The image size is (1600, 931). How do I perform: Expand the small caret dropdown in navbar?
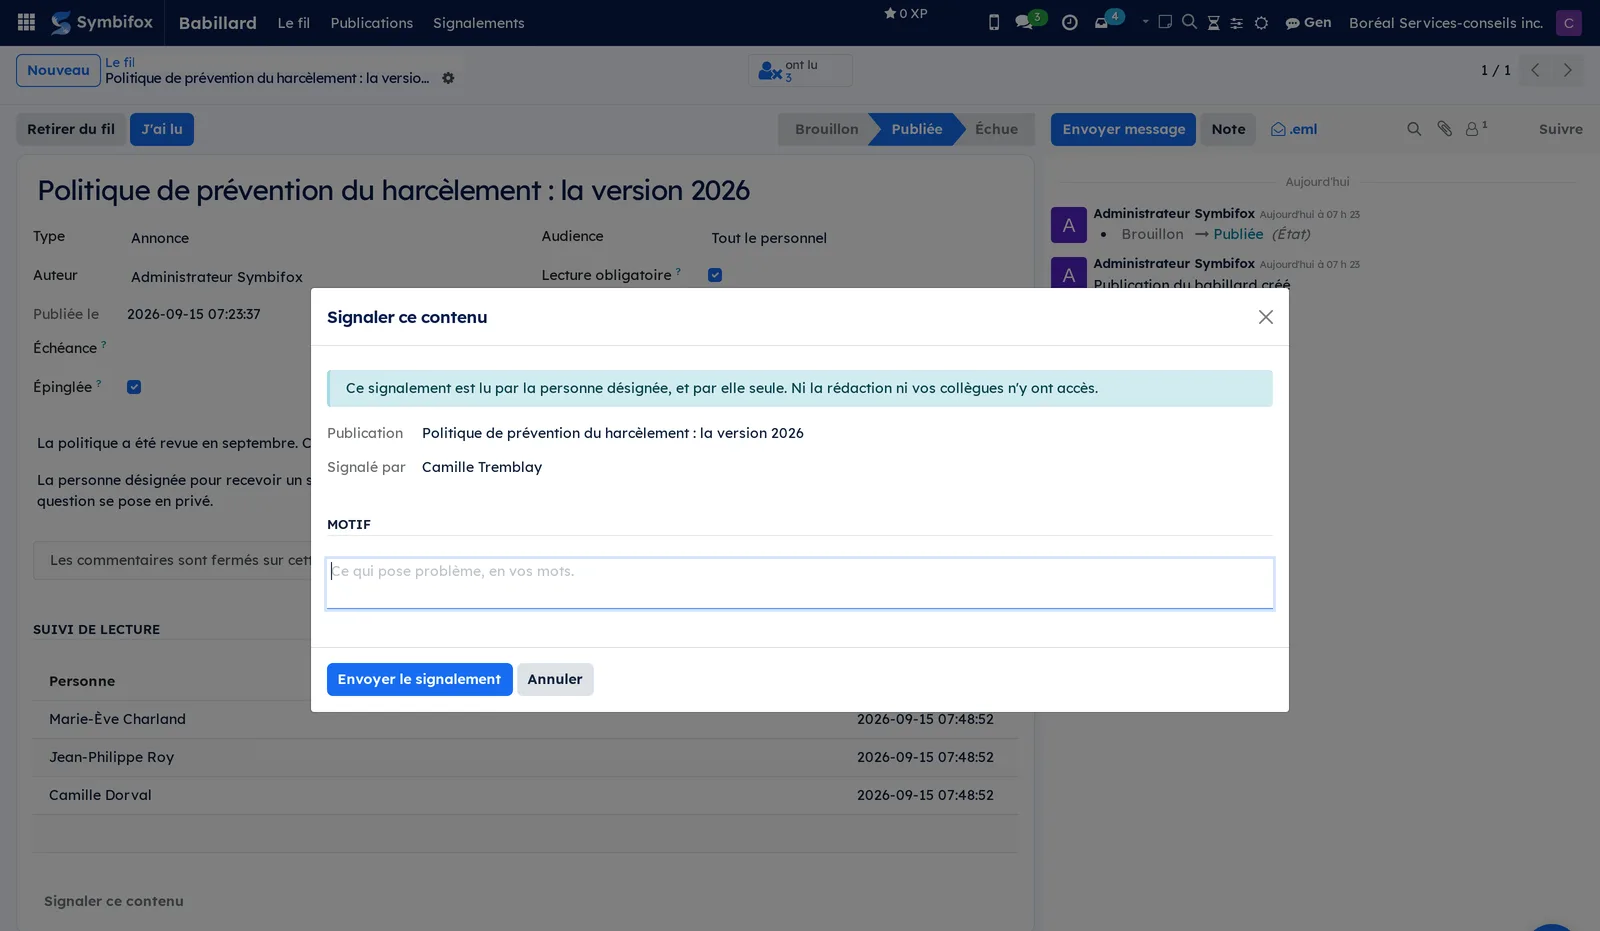coord(1145,21)
